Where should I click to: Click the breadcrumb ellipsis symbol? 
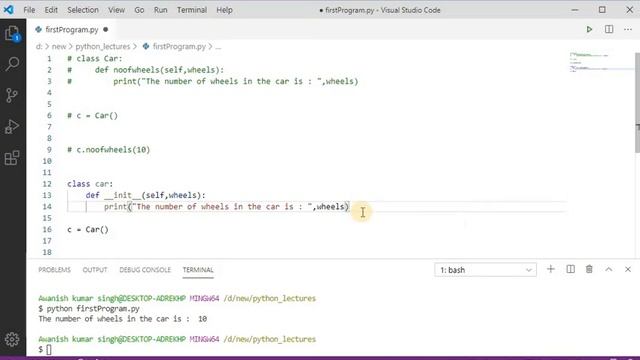(x=218, y=47)
